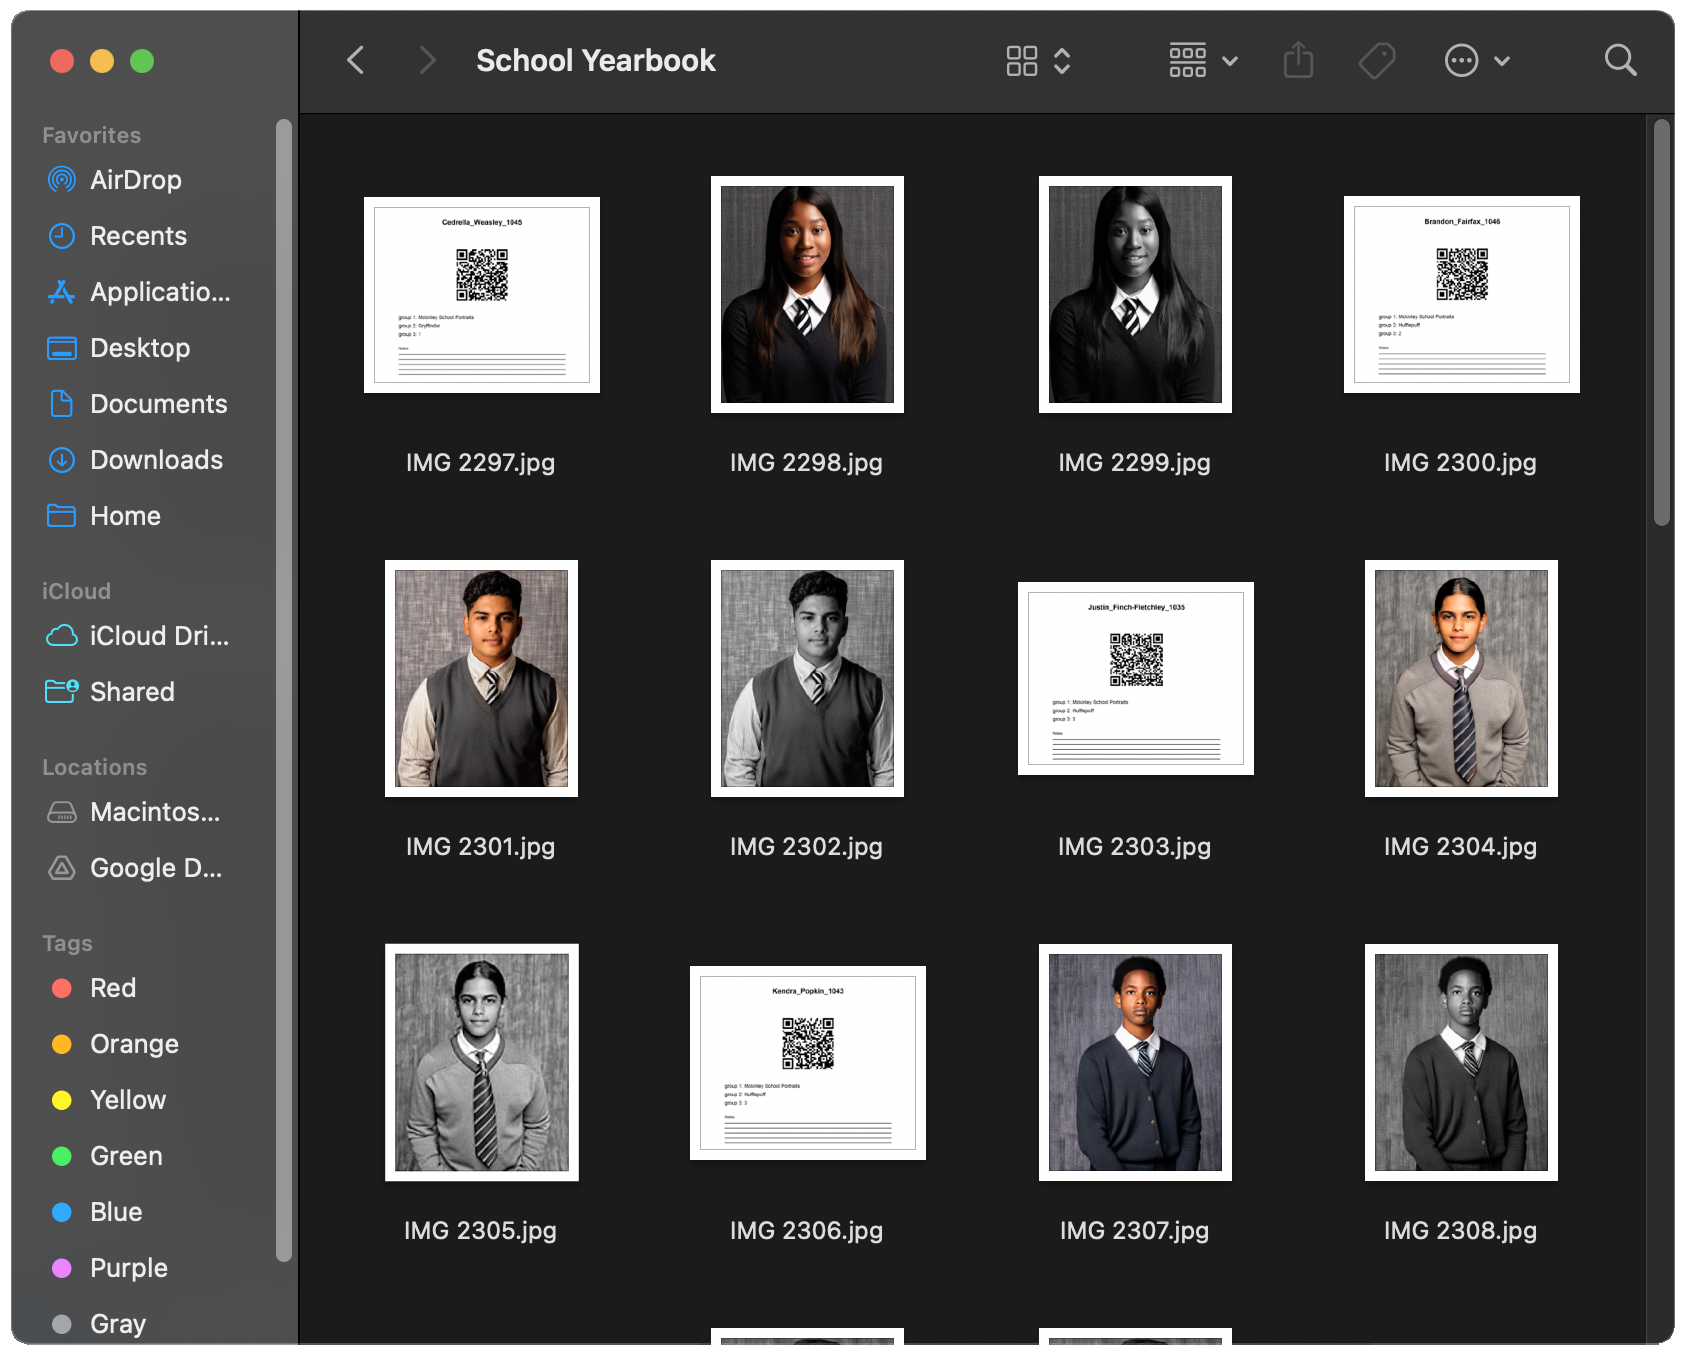
Task: Select the IMG 2301.jpg thumbnail
Action: click(482, 679)
